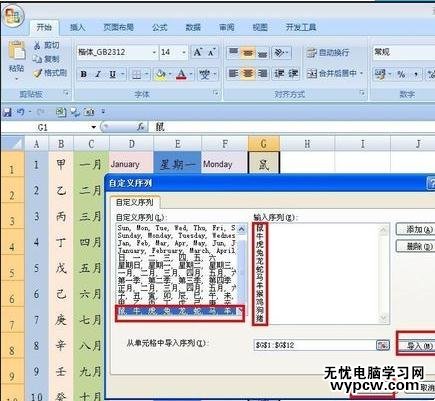The height and width of the screenshot is (401, 435).
Task: Click the Increase Font Size icon
Action: [198, 52]
